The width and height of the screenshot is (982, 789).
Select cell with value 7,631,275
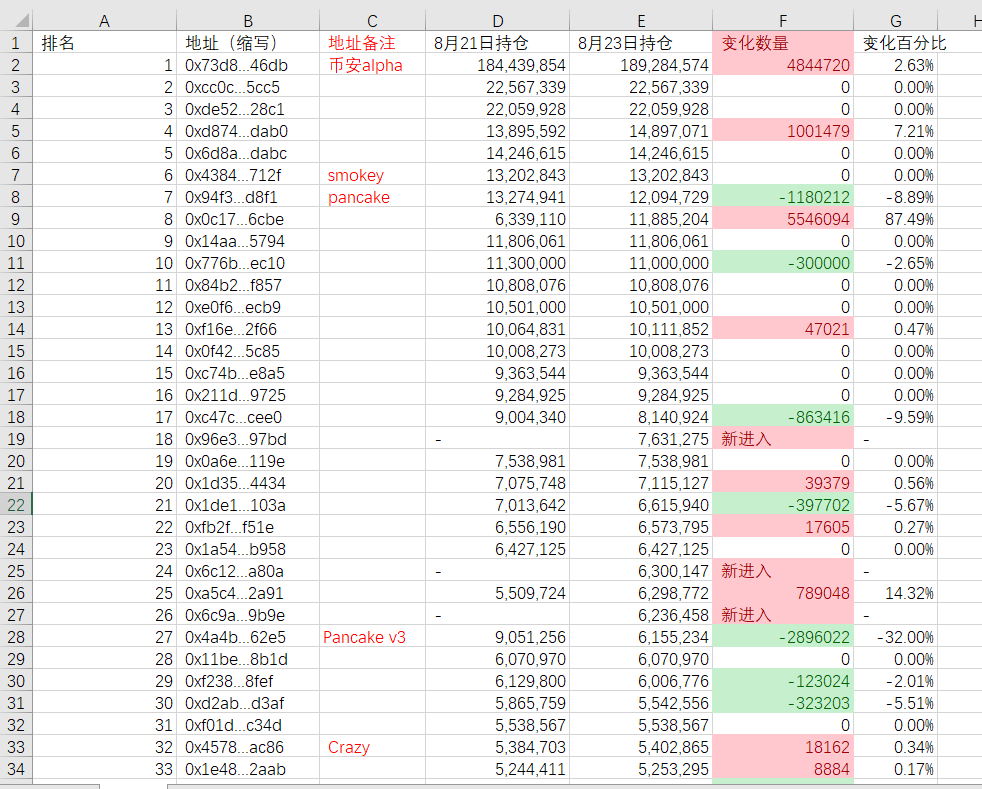tap(641, 439)
